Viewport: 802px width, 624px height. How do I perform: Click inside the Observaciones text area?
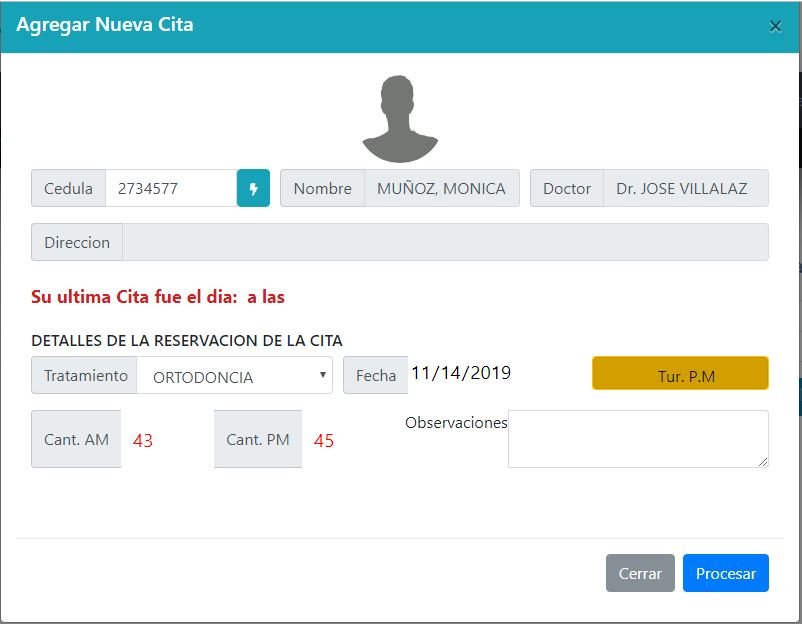click(x=637, y=438)
